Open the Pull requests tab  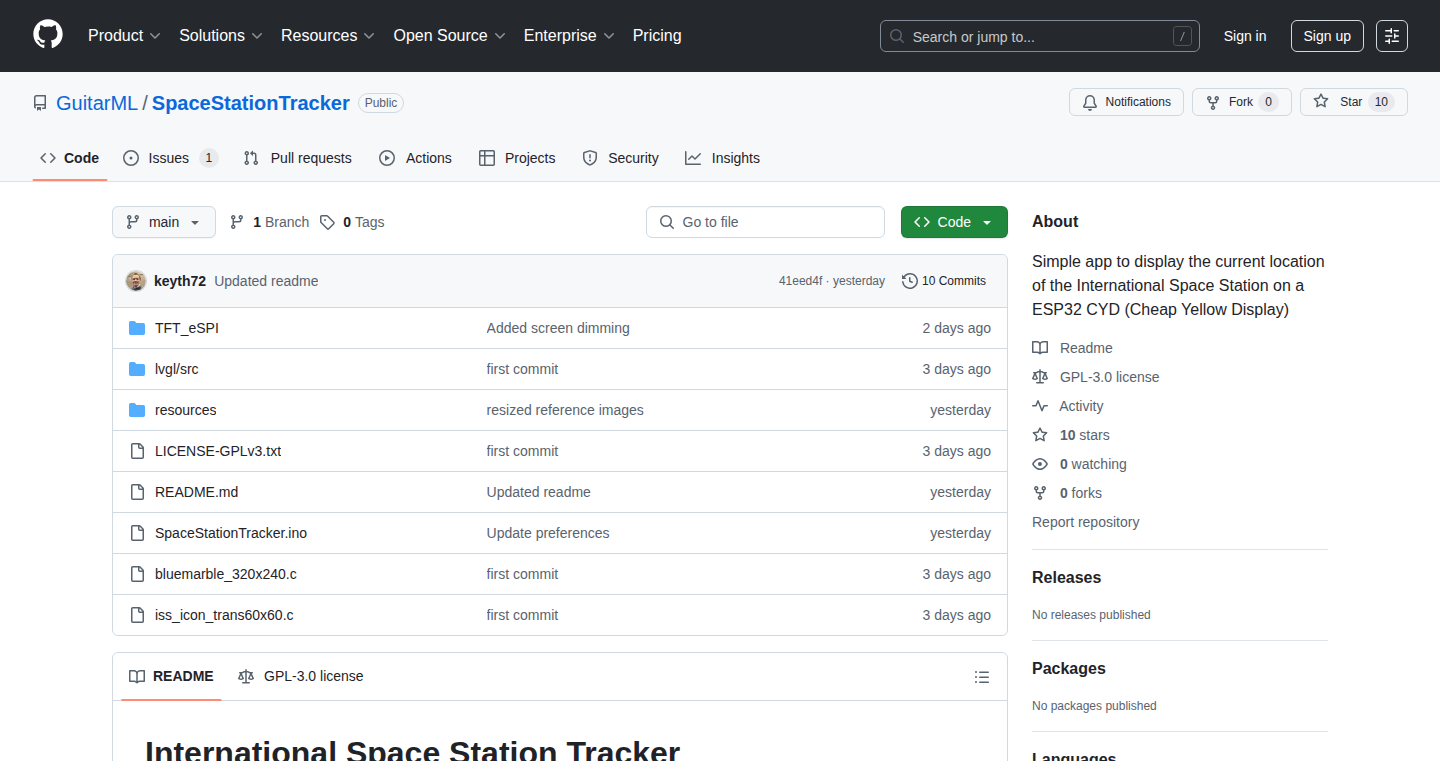pos(298,158)
